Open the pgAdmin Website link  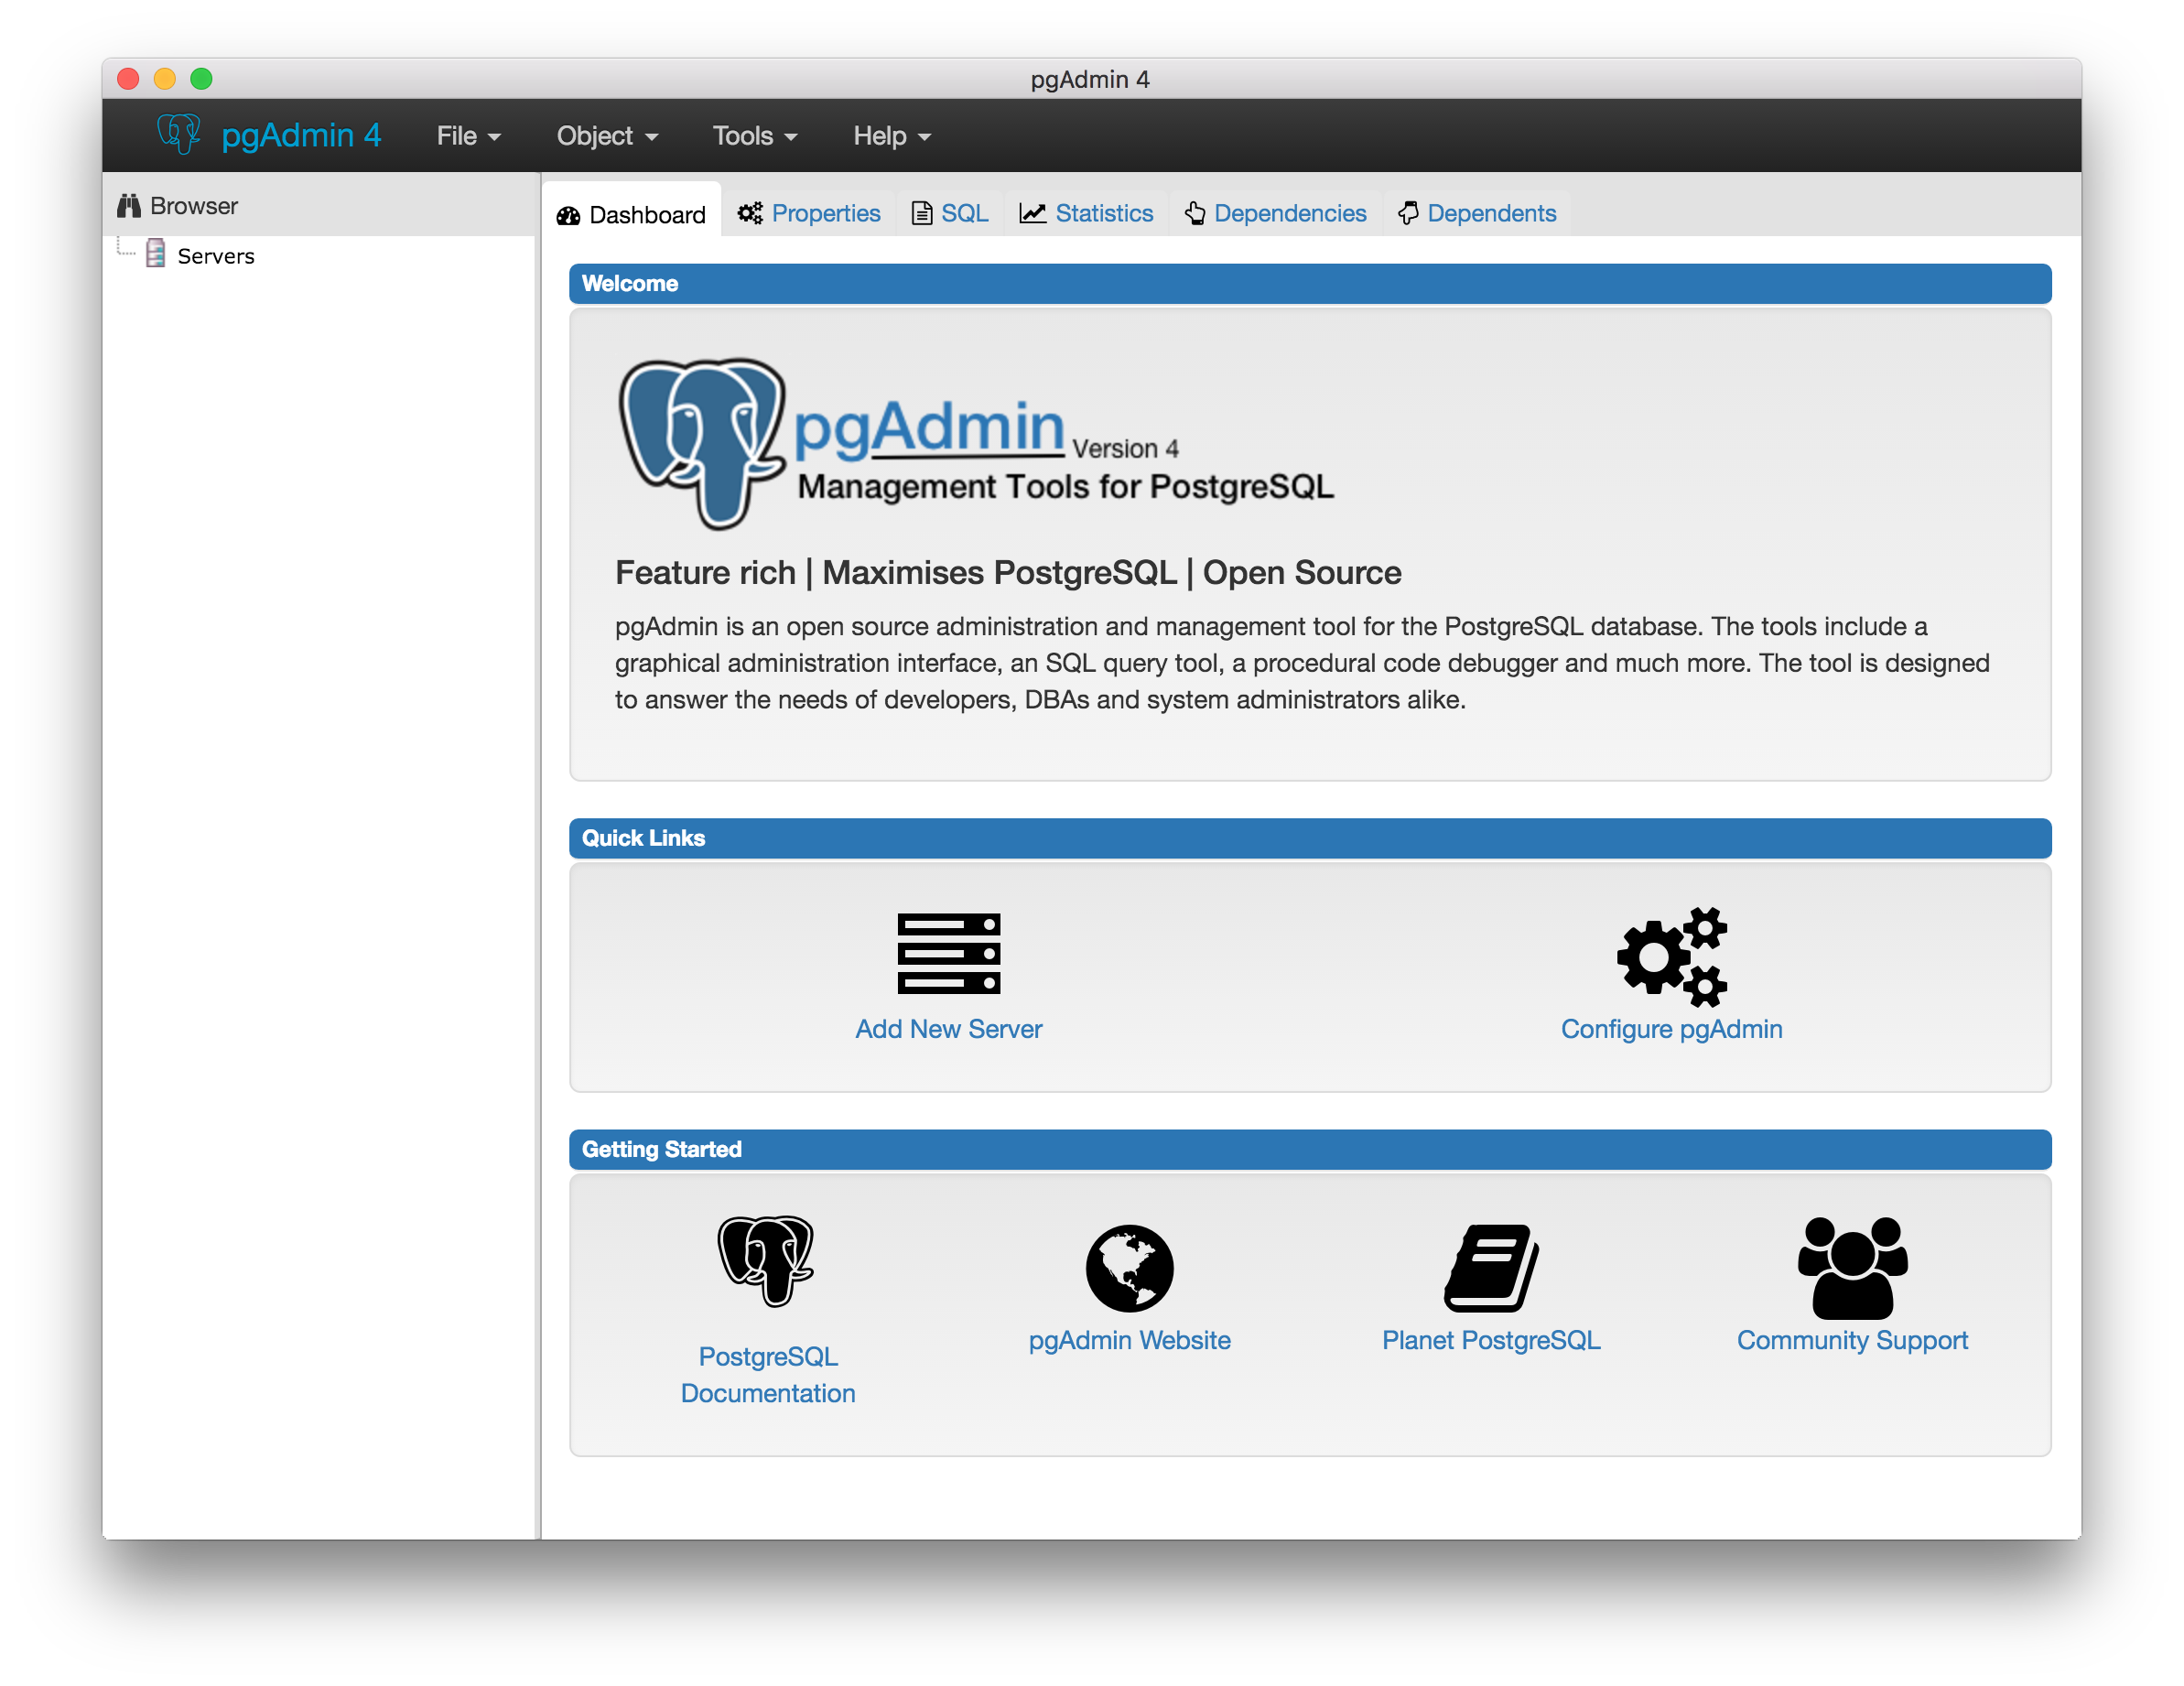coord(1129,1340)
